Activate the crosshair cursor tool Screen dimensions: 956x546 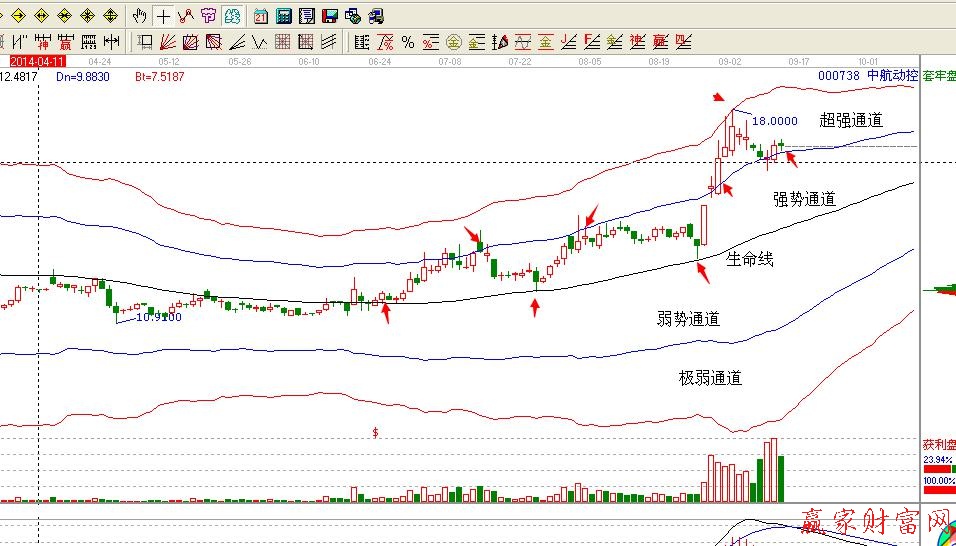[162, 16]
